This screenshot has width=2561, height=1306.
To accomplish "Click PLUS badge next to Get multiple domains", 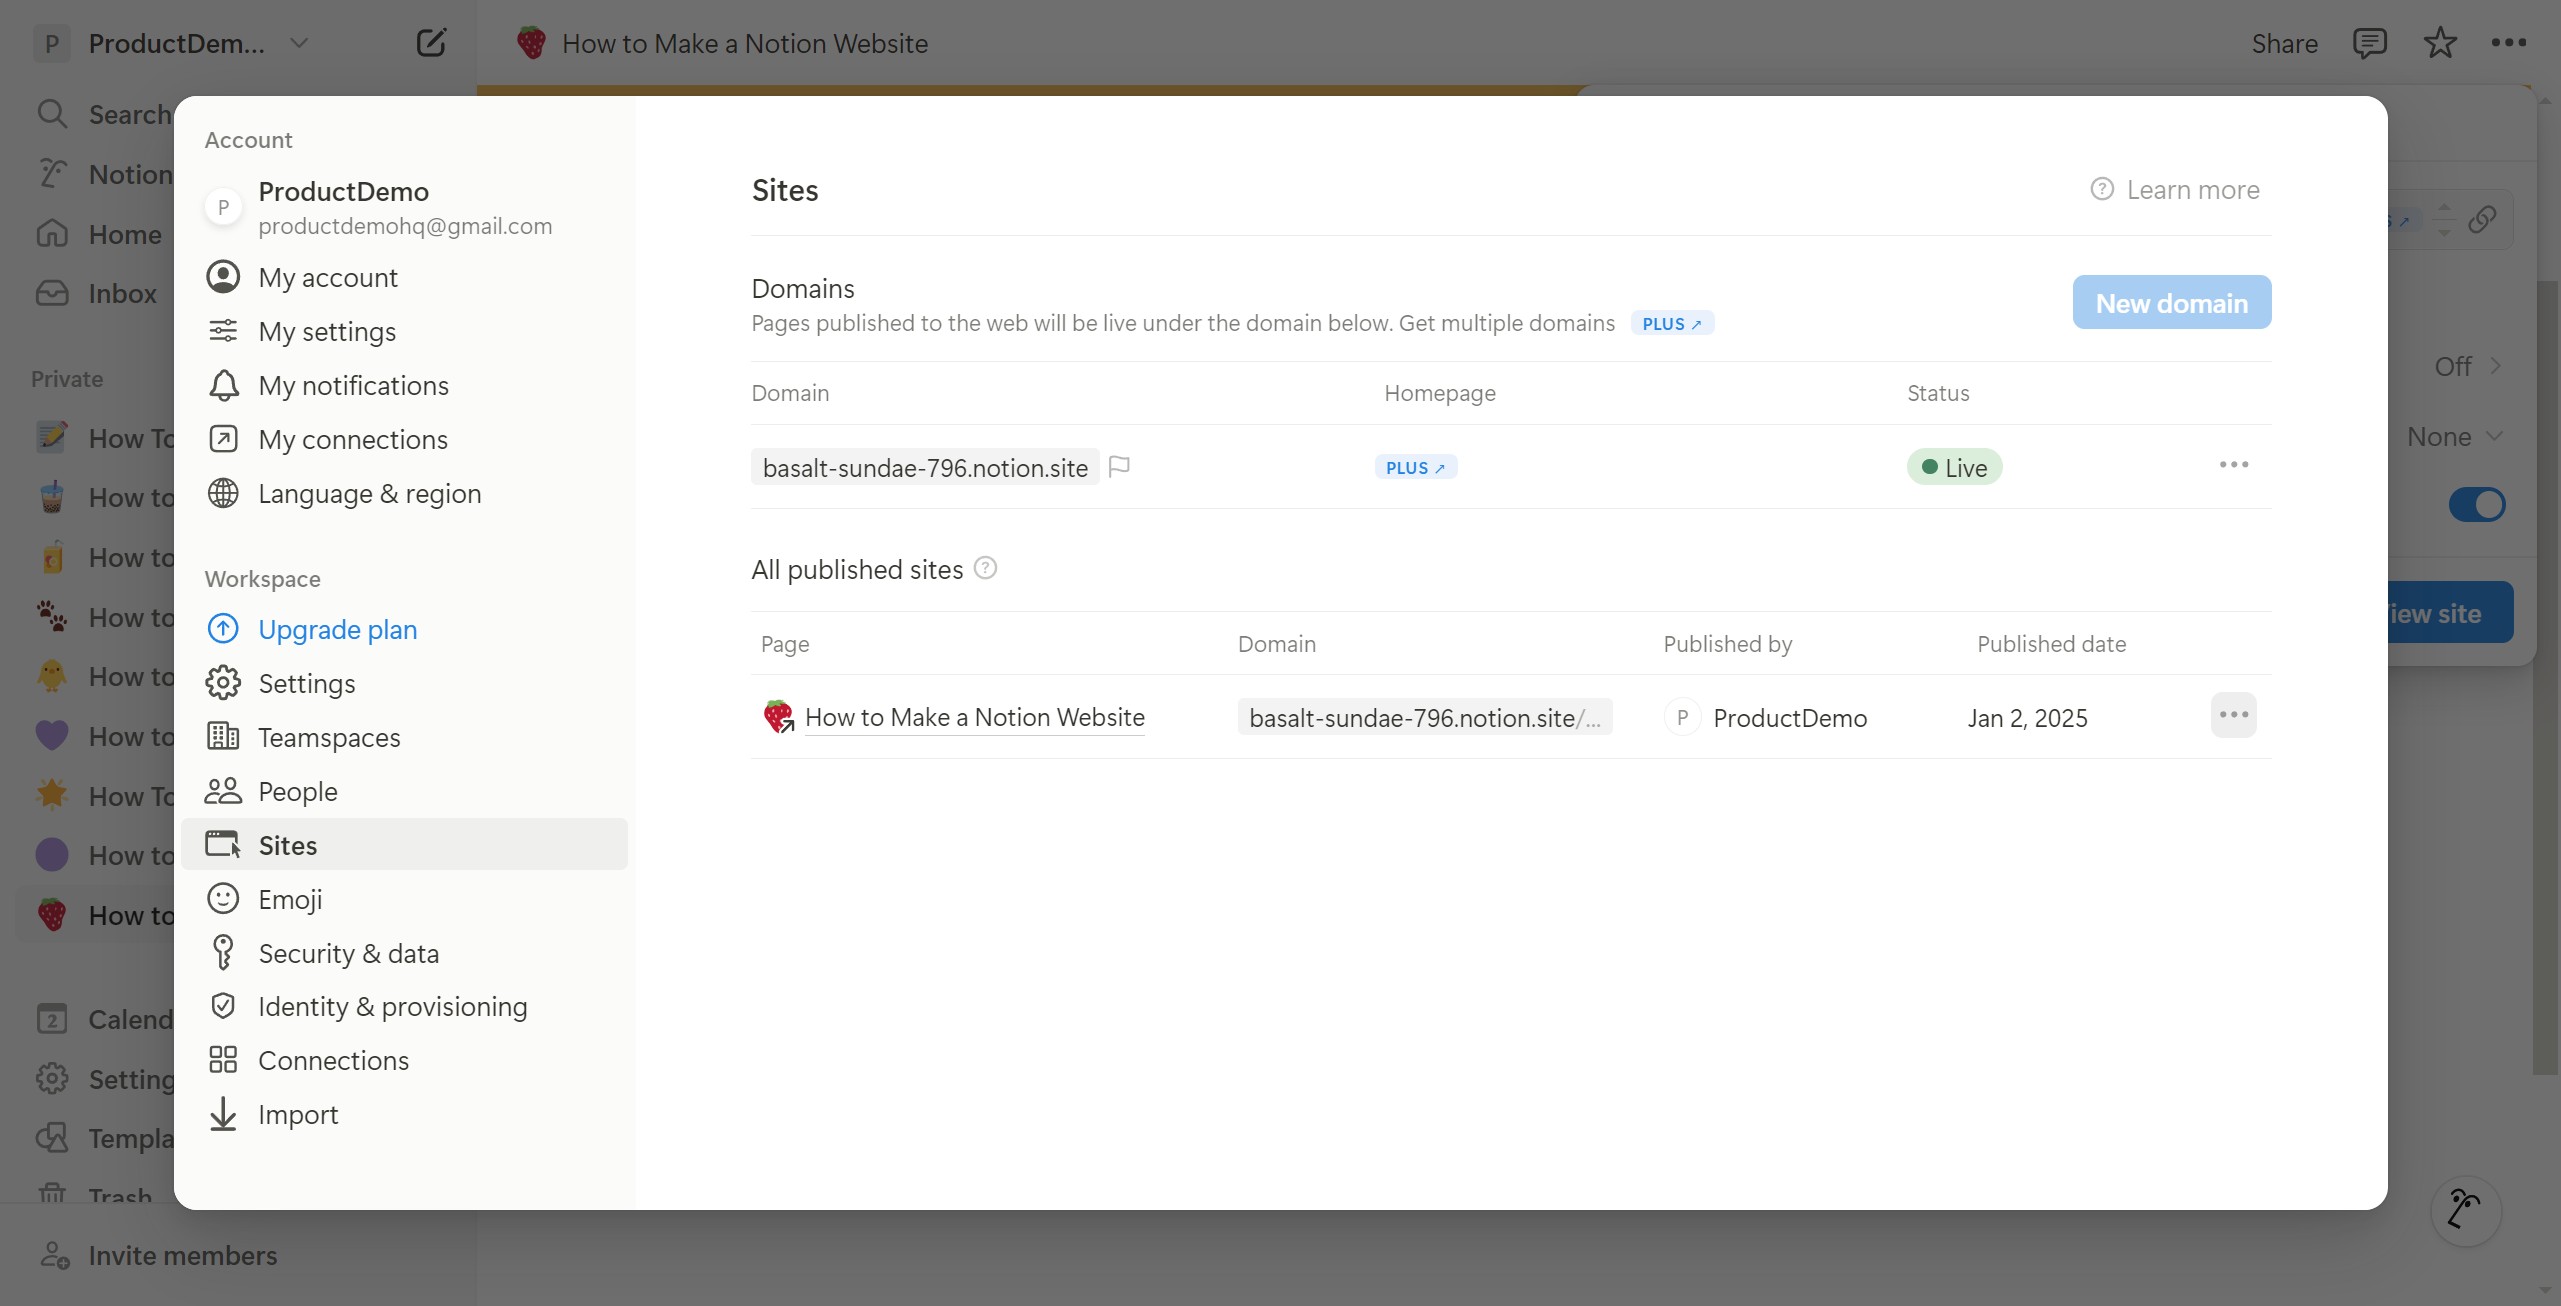I will click(x=1671, y=323).
